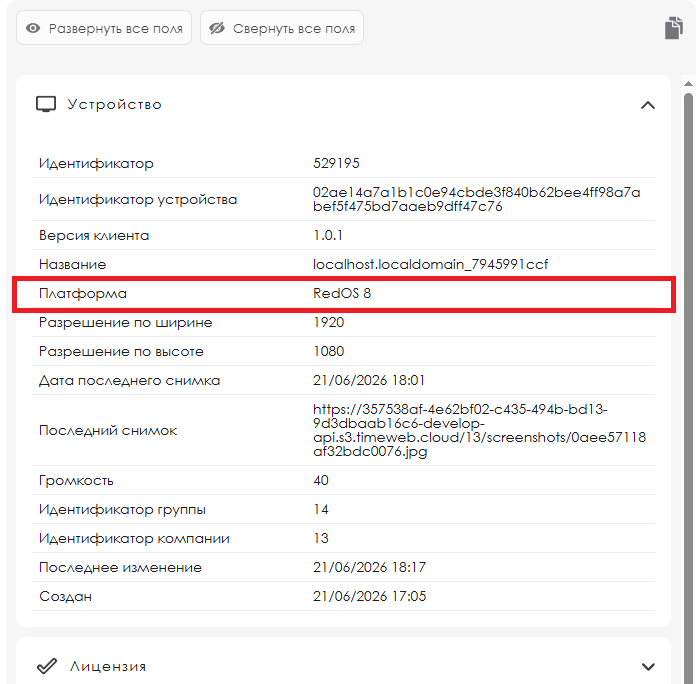The image size is (696, 684).
Task: Click the monitor icon beside Устройство
Action: 46,104
